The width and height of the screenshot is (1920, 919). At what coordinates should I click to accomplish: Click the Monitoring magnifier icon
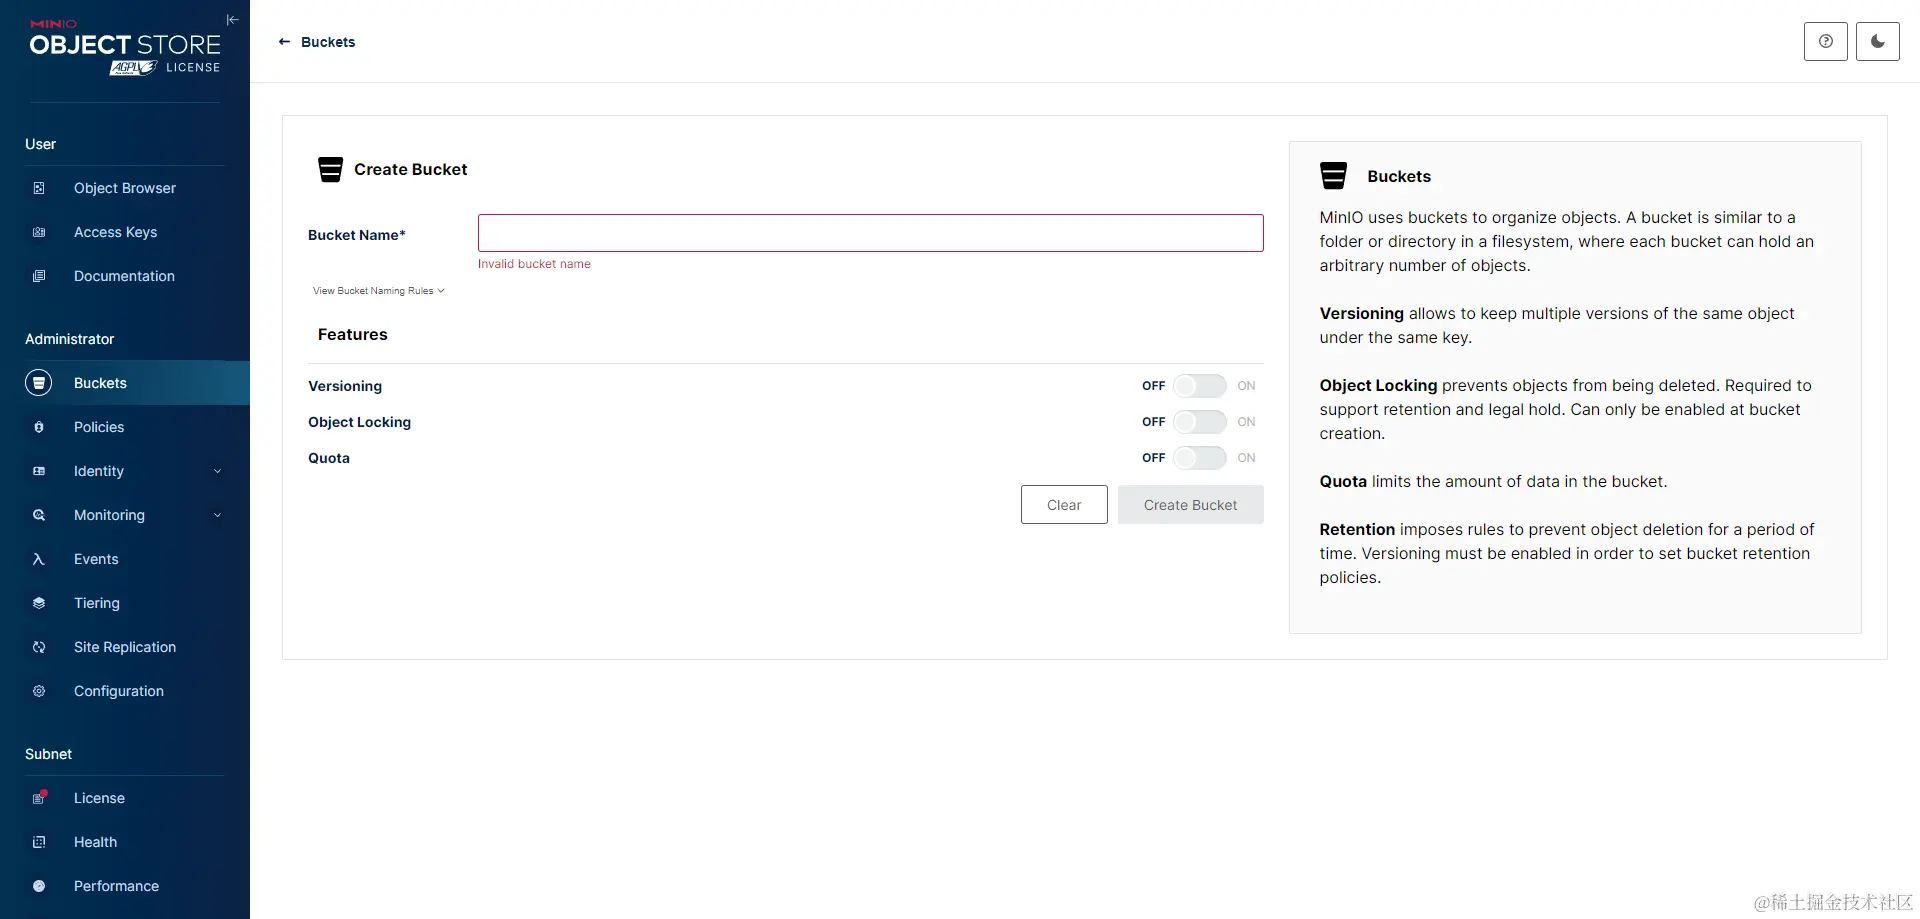[39, 515]
